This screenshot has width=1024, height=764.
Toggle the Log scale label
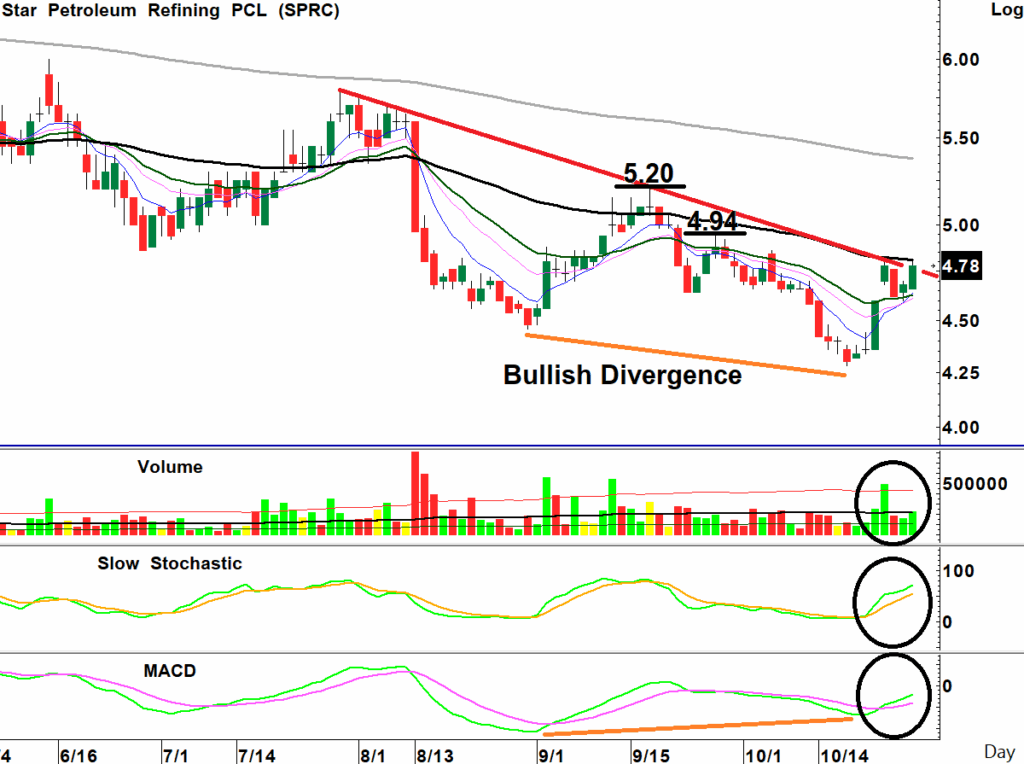(x=1003, y=11)
